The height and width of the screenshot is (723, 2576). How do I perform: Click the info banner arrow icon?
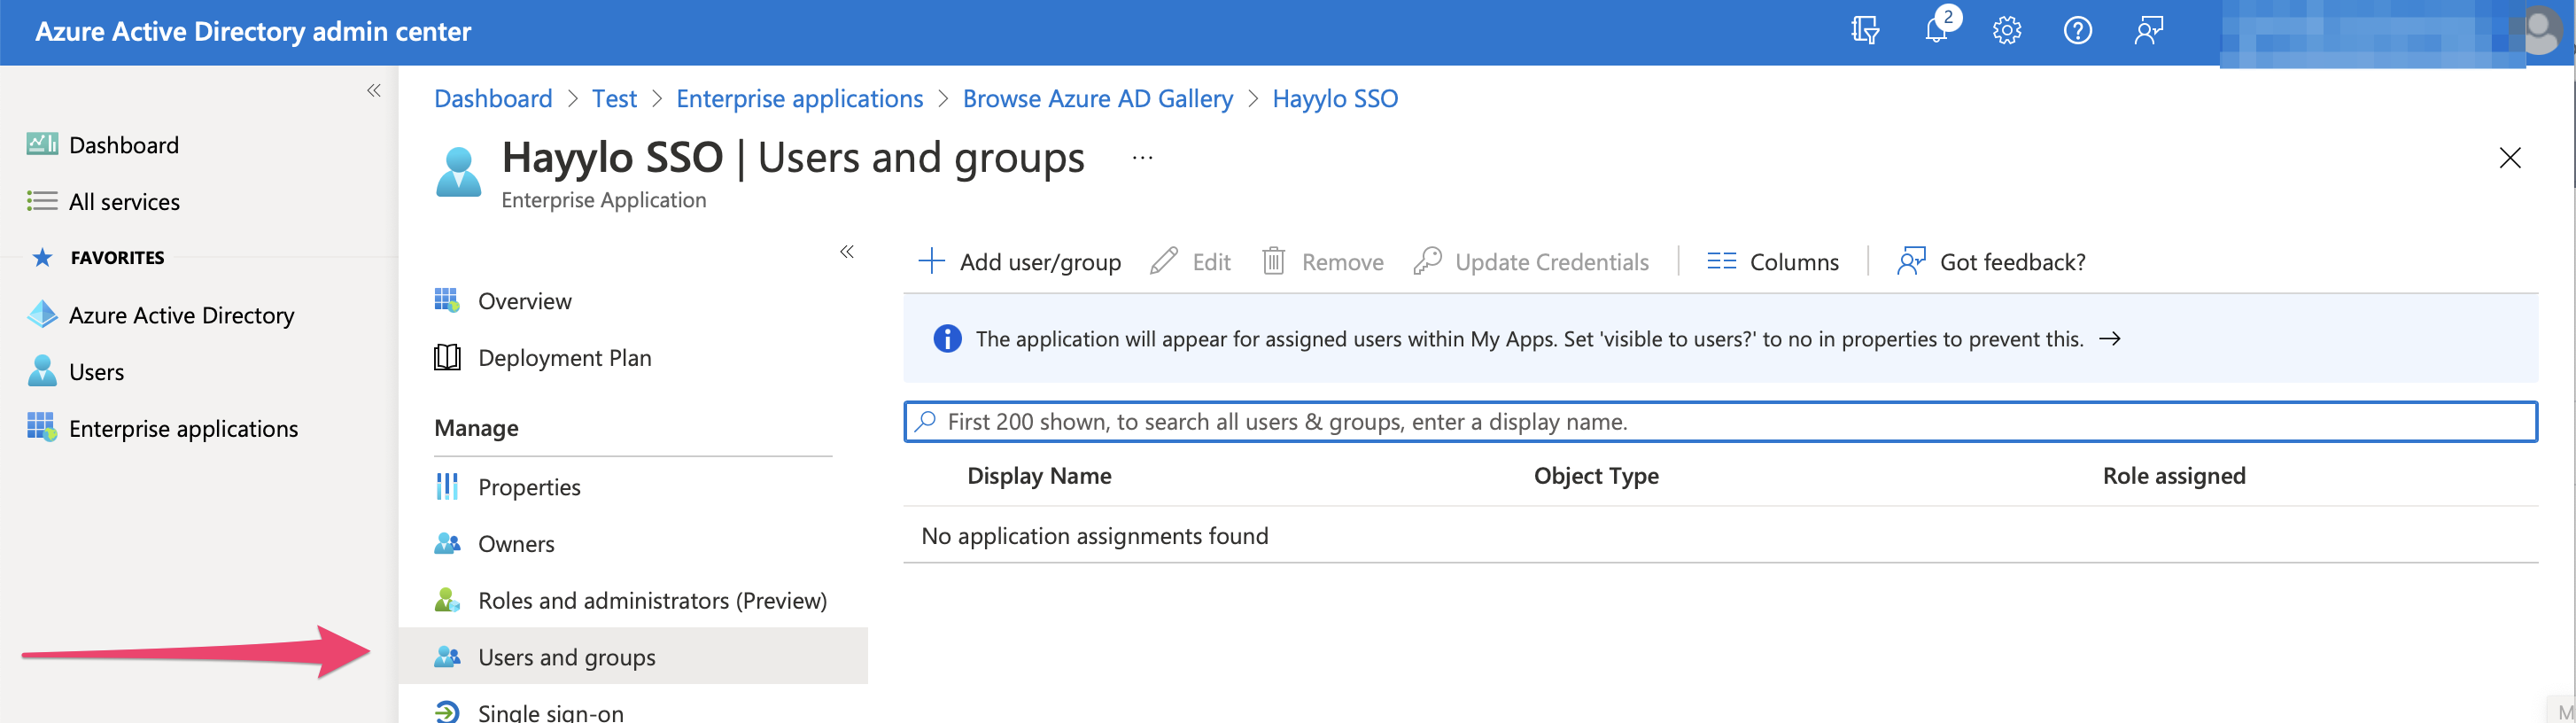pyautogui.click(x=2110, y=339)
